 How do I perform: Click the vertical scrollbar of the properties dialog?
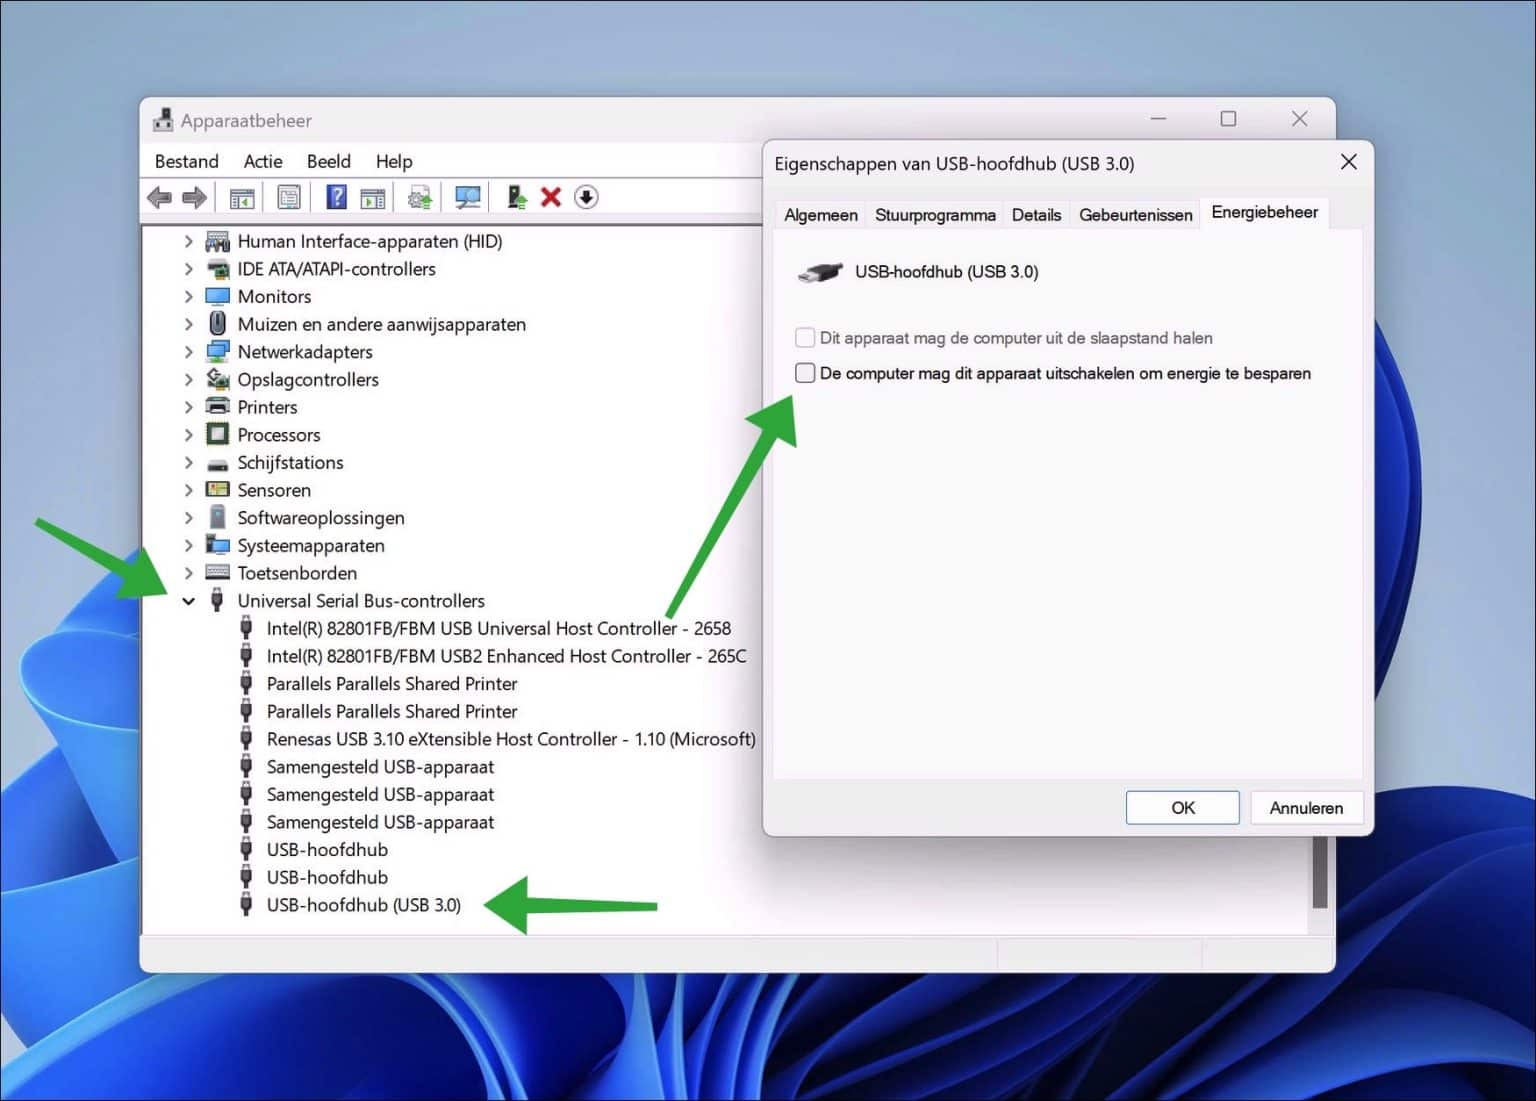[x=1320, y=880]
